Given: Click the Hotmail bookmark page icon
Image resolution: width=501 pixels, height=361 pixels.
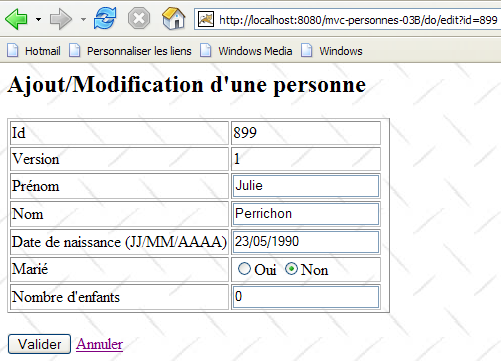Looking at the screenshot, I should pos(13,51).
